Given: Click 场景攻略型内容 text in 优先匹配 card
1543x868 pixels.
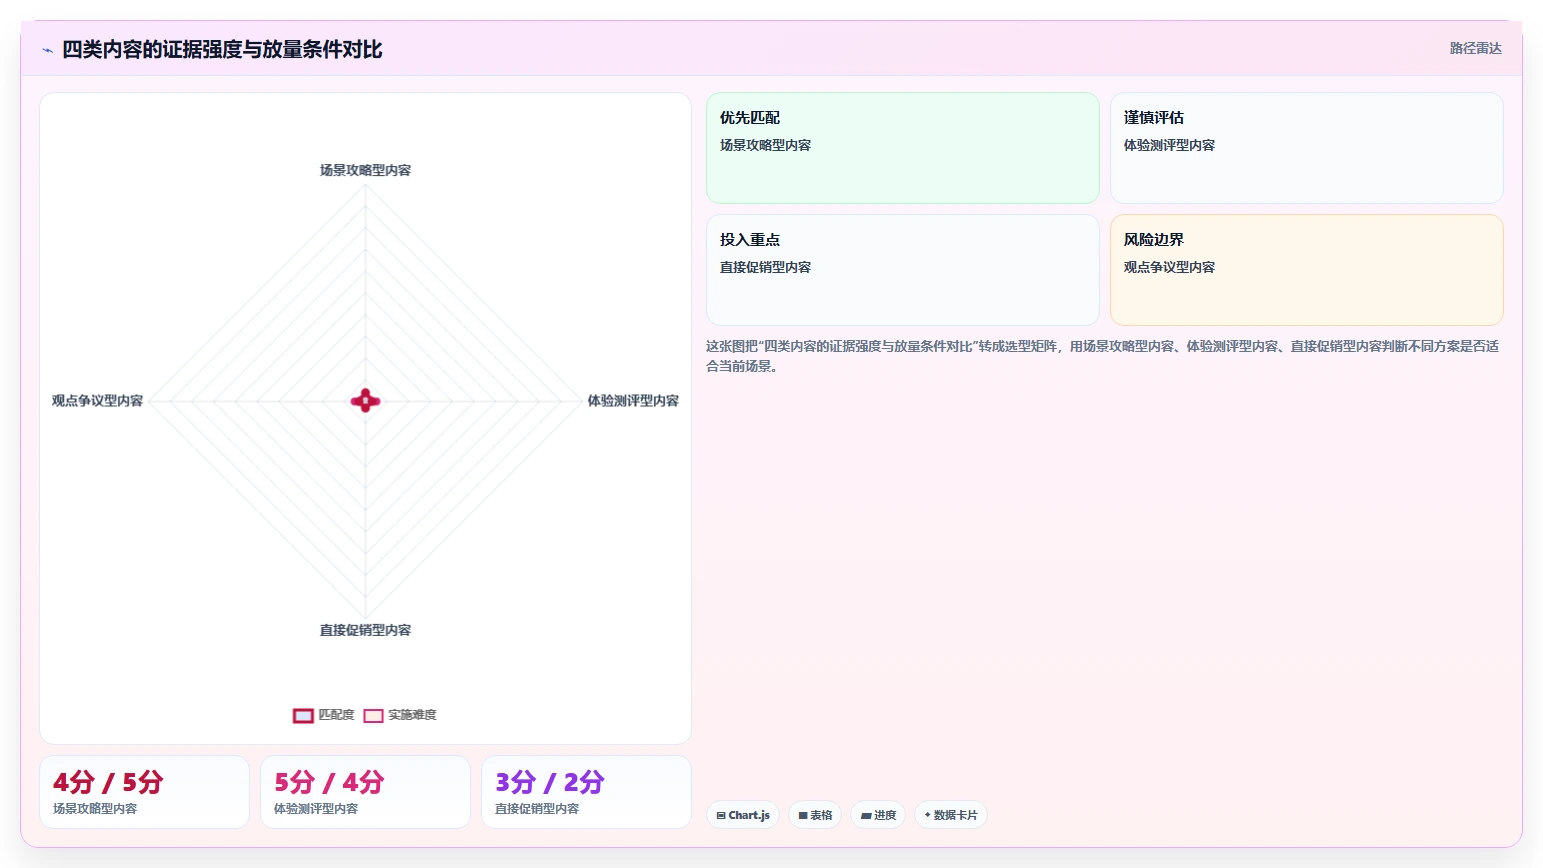Looking at the screenshot, I should coord(765,145).
